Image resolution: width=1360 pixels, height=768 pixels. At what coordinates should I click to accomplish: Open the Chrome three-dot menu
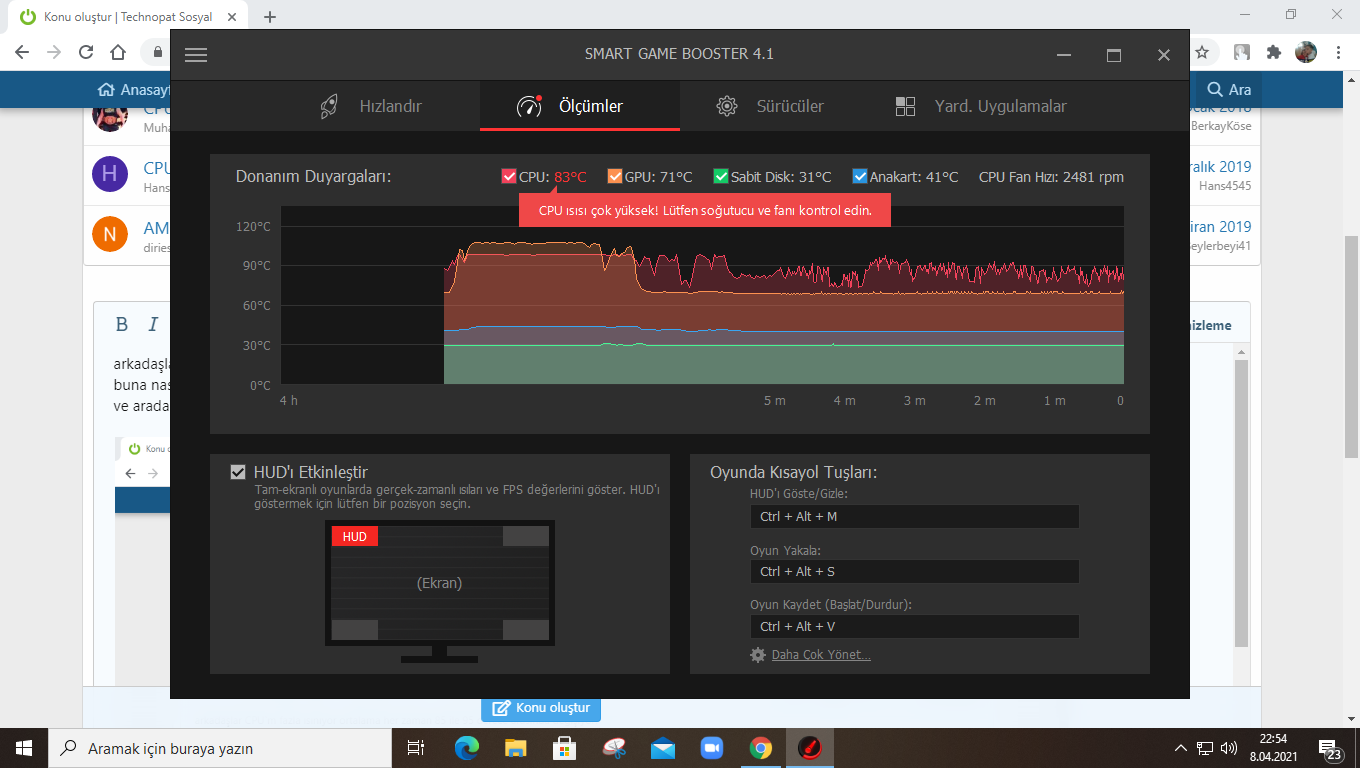pos(1338,52)
